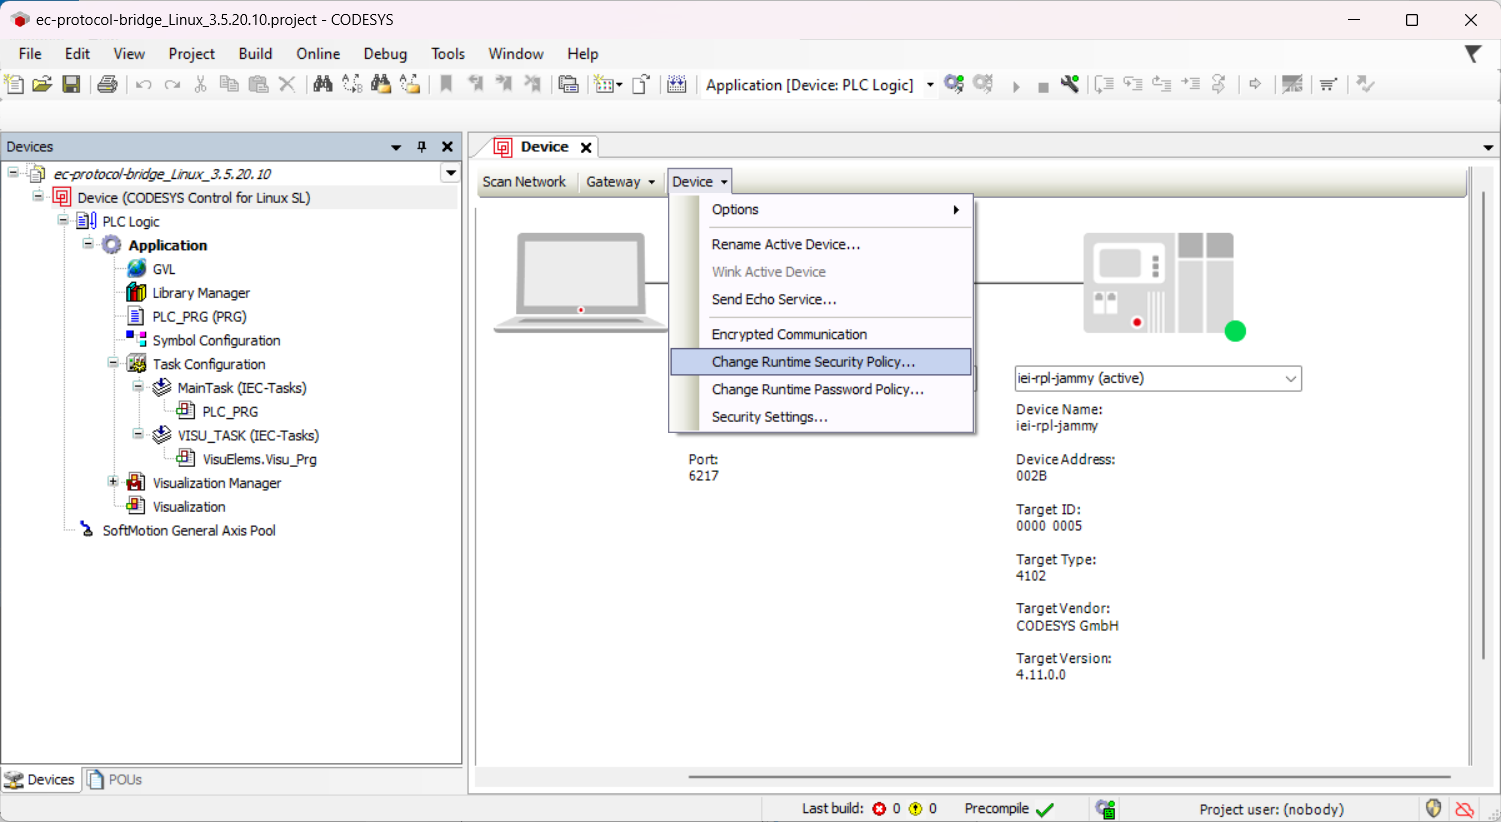Click the horizontal scrollbar in Device editor
This screenshot has height=822, width=1501.
click(1069, 776)
